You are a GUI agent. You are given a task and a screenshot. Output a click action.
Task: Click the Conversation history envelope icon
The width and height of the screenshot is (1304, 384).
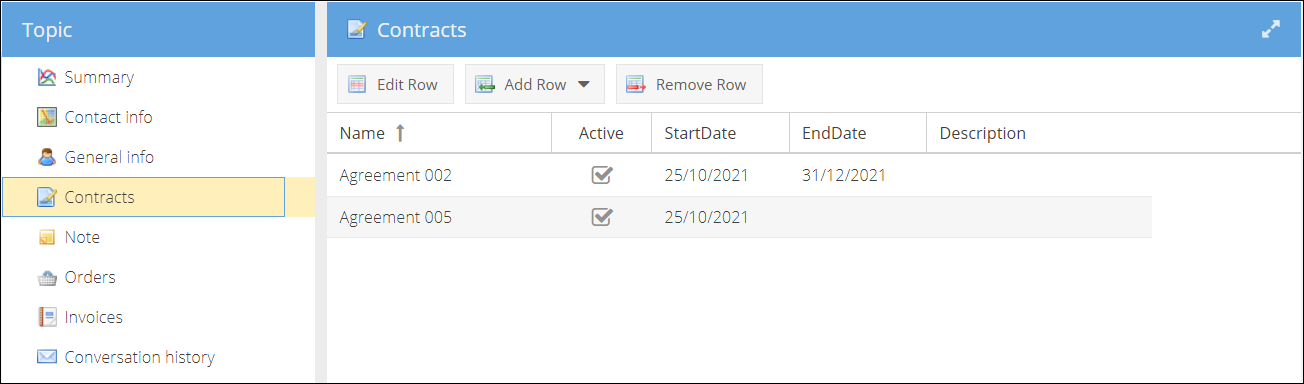click(47, 357)
